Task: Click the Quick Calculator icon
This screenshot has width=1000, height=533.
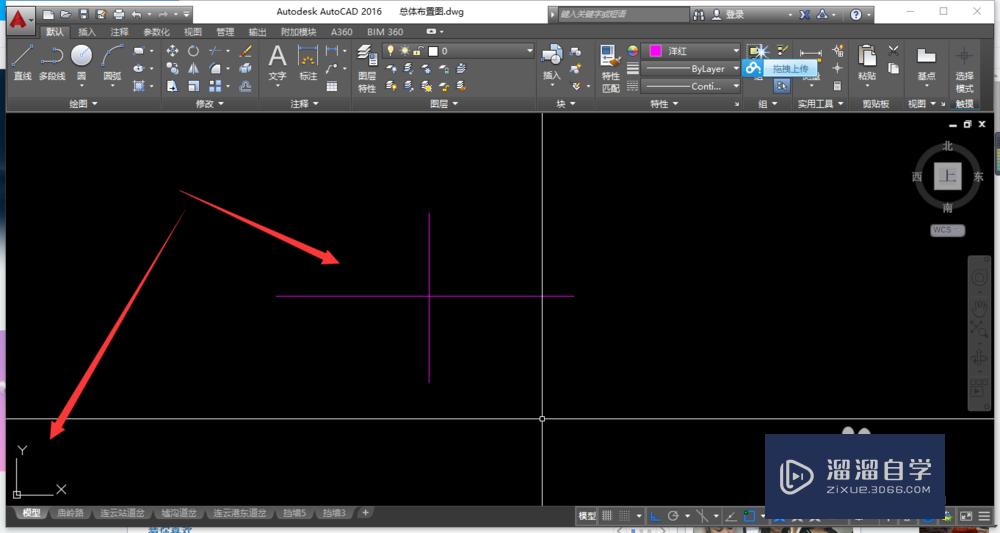Action: (837, 85)
